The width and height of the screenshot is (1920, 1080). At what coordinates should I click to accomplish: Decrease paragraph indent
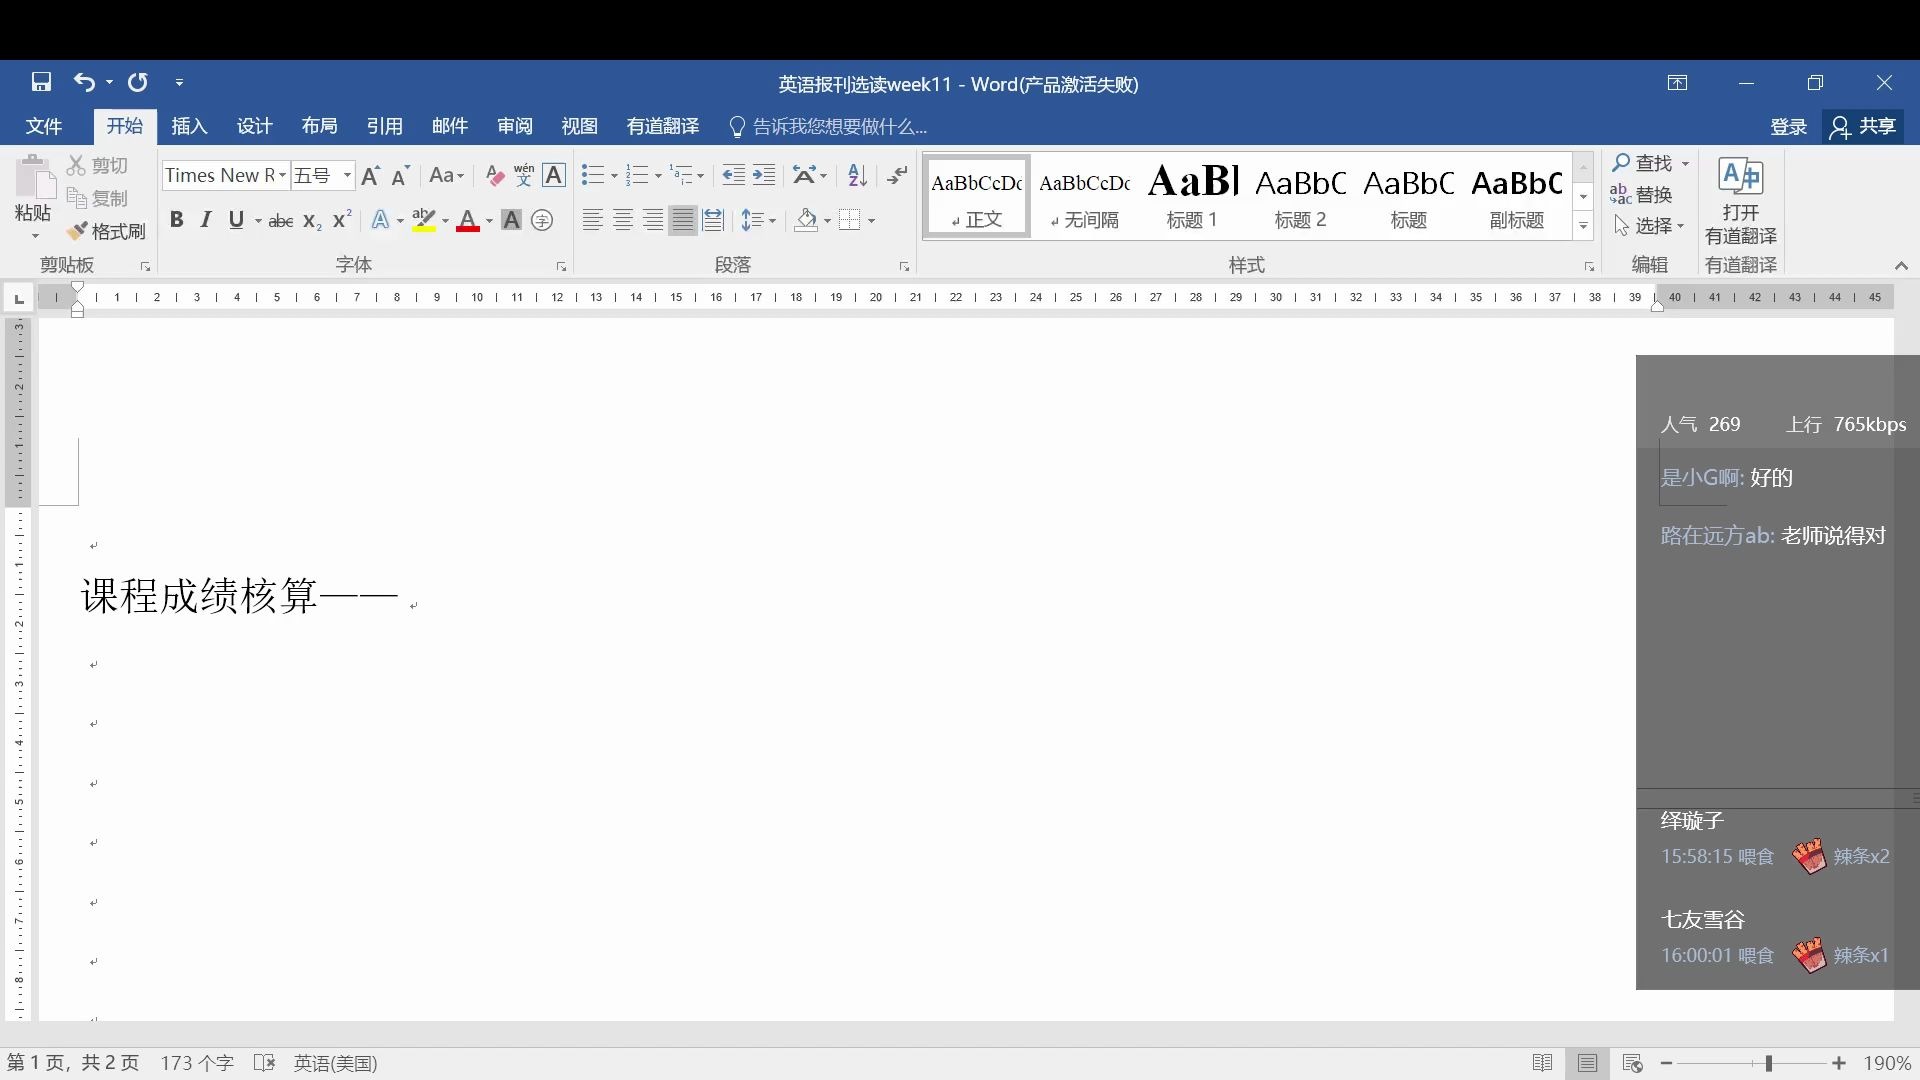click(733, 176)
